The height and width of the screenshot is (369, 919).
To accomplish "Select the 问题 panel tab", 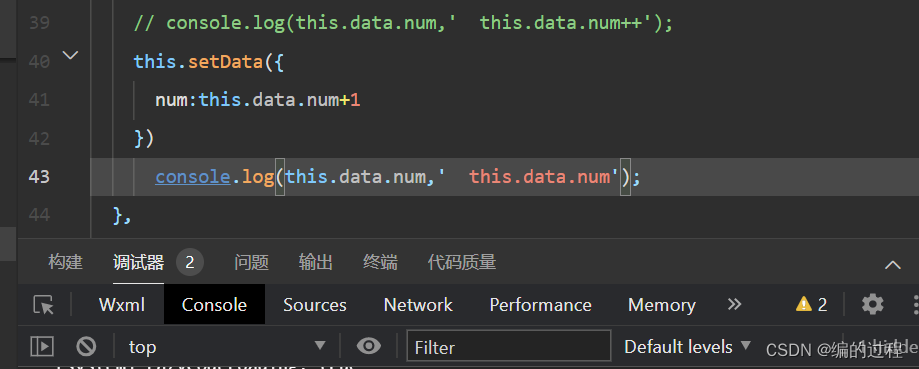I will tap(251, 262).
